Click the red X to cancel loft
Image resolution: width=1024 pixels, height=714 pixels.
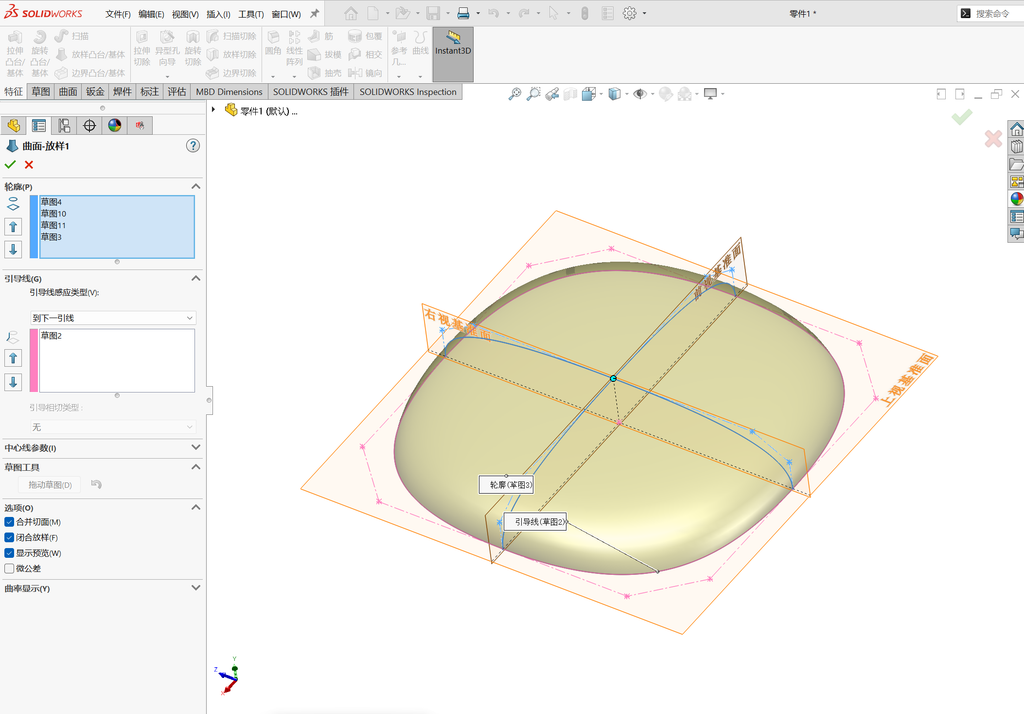click(x=29, y=165)
